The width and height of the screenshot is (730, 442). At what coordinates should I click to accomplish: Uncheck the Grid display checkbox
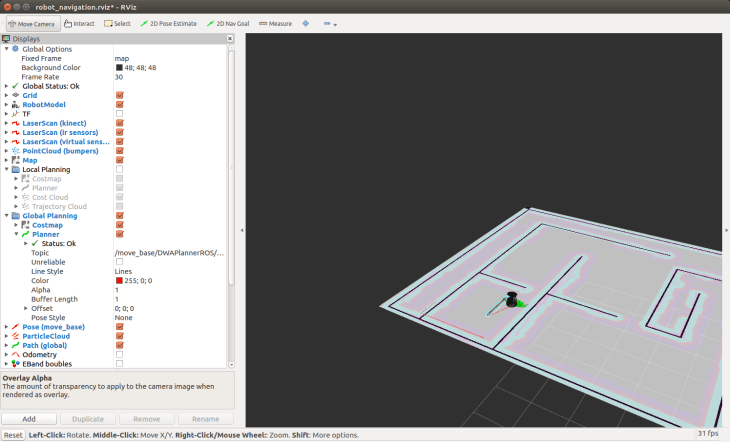click(x=119, y=95)
